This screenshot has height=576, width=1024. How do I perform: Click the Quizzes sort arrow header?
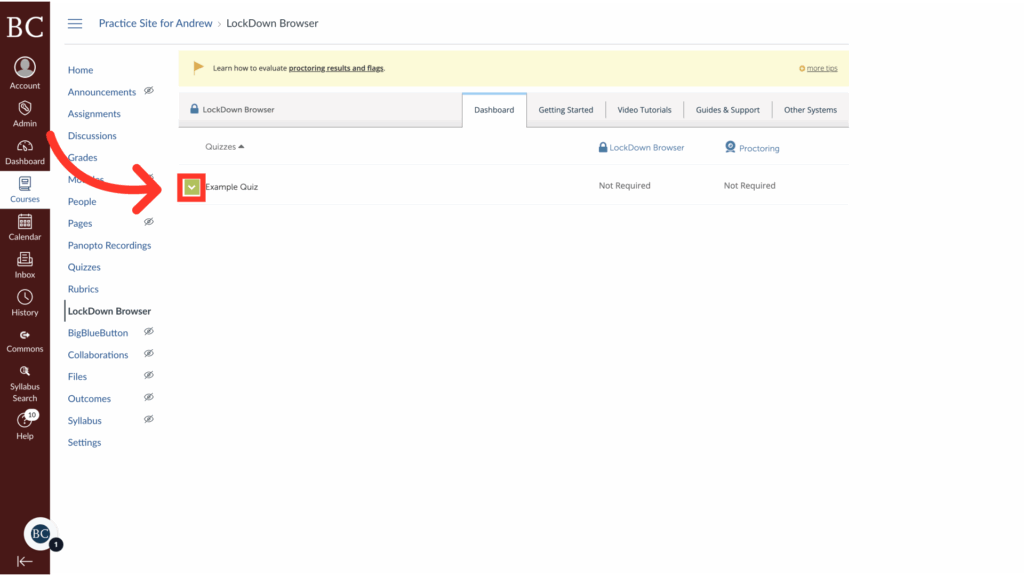click(x=225, y=146)
